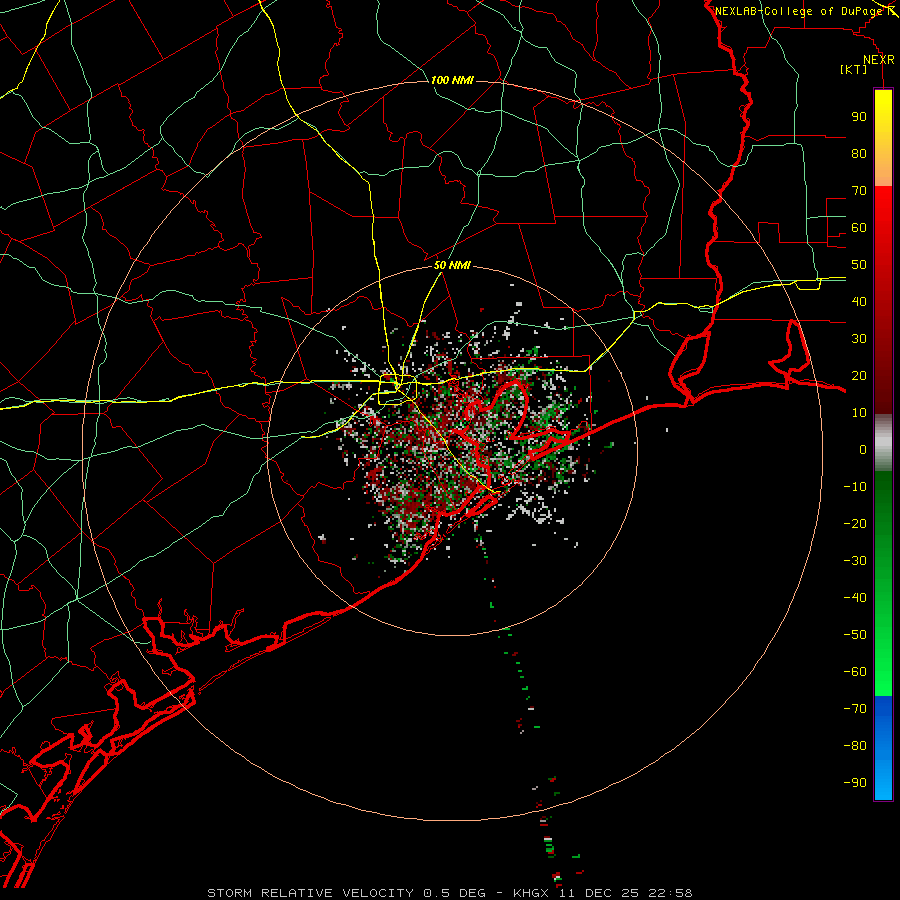Click the "60" color scale value
Viewport: 900px width, 900px height.
click(x=859, y=228)
